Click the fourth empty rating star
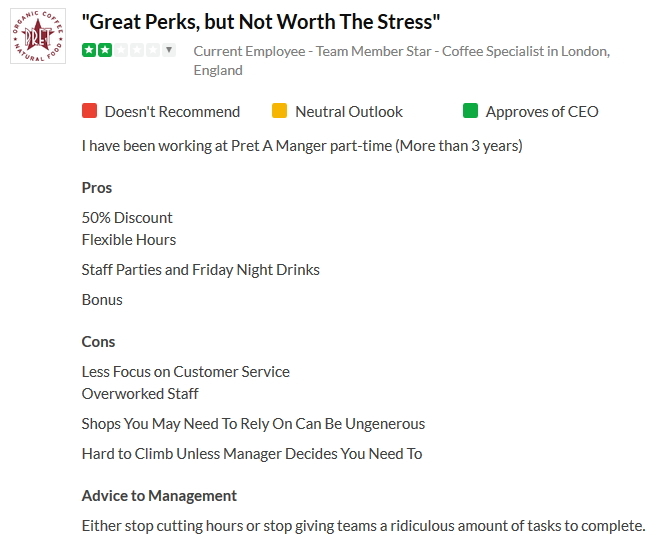The height and width of the screenshot is (545, 656). 135,50
